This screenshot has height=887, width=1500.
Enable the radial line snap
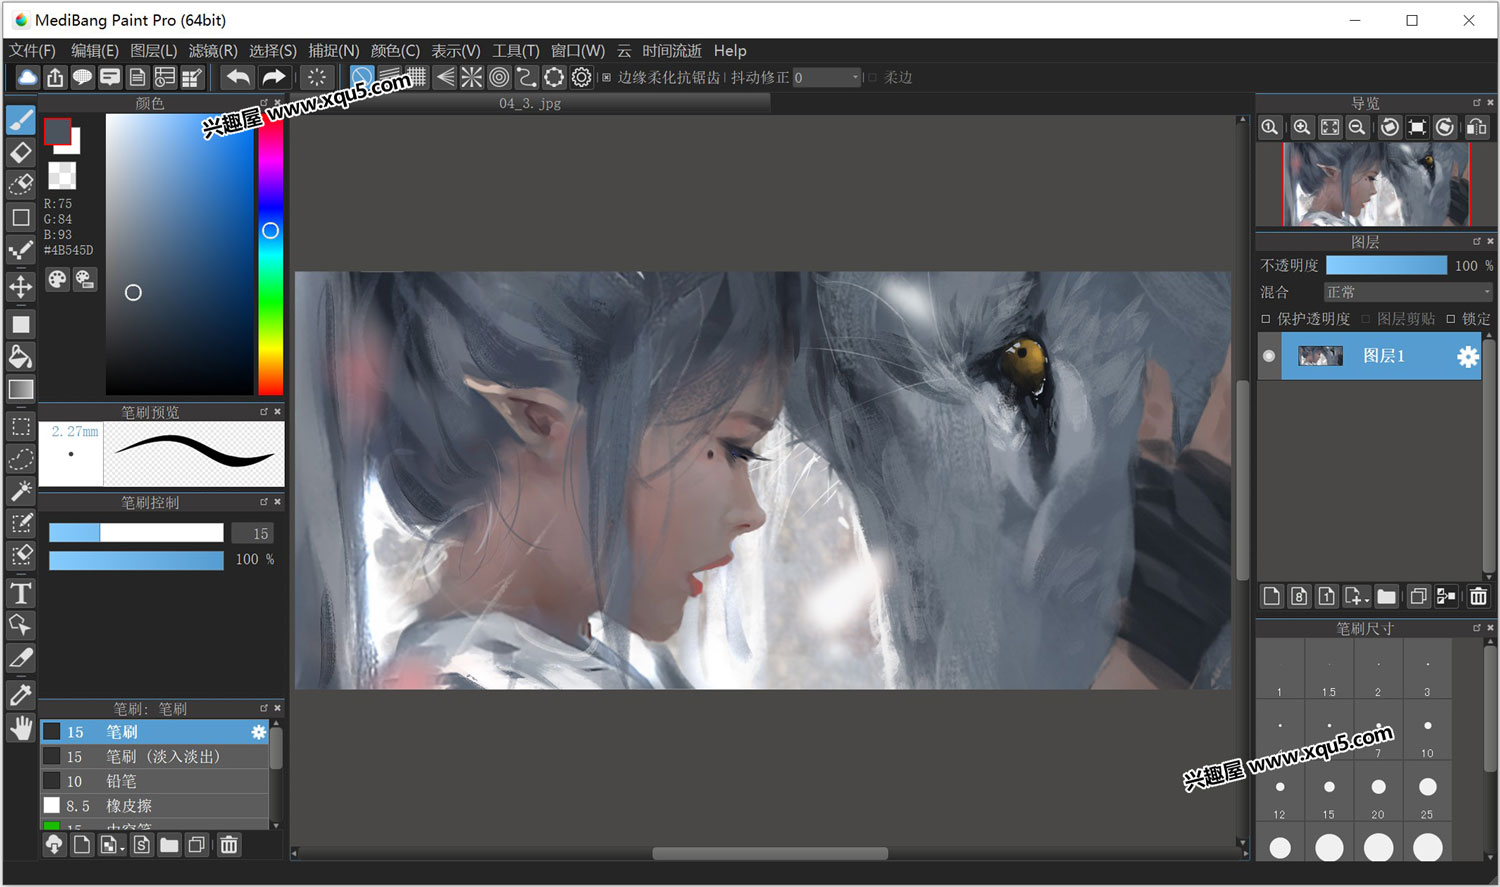coord(472,77)
